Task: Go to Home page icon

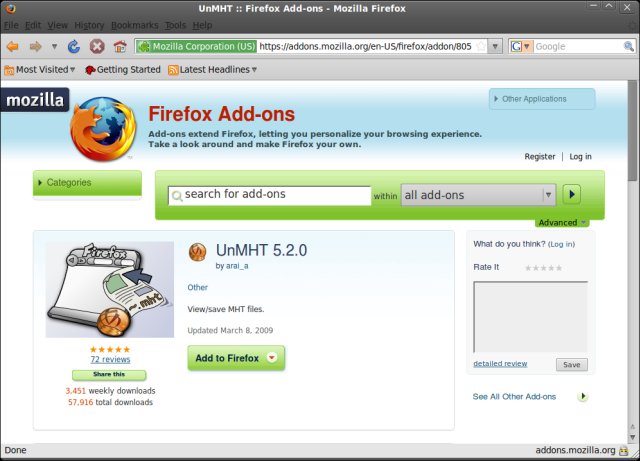Action: (120, 46)
